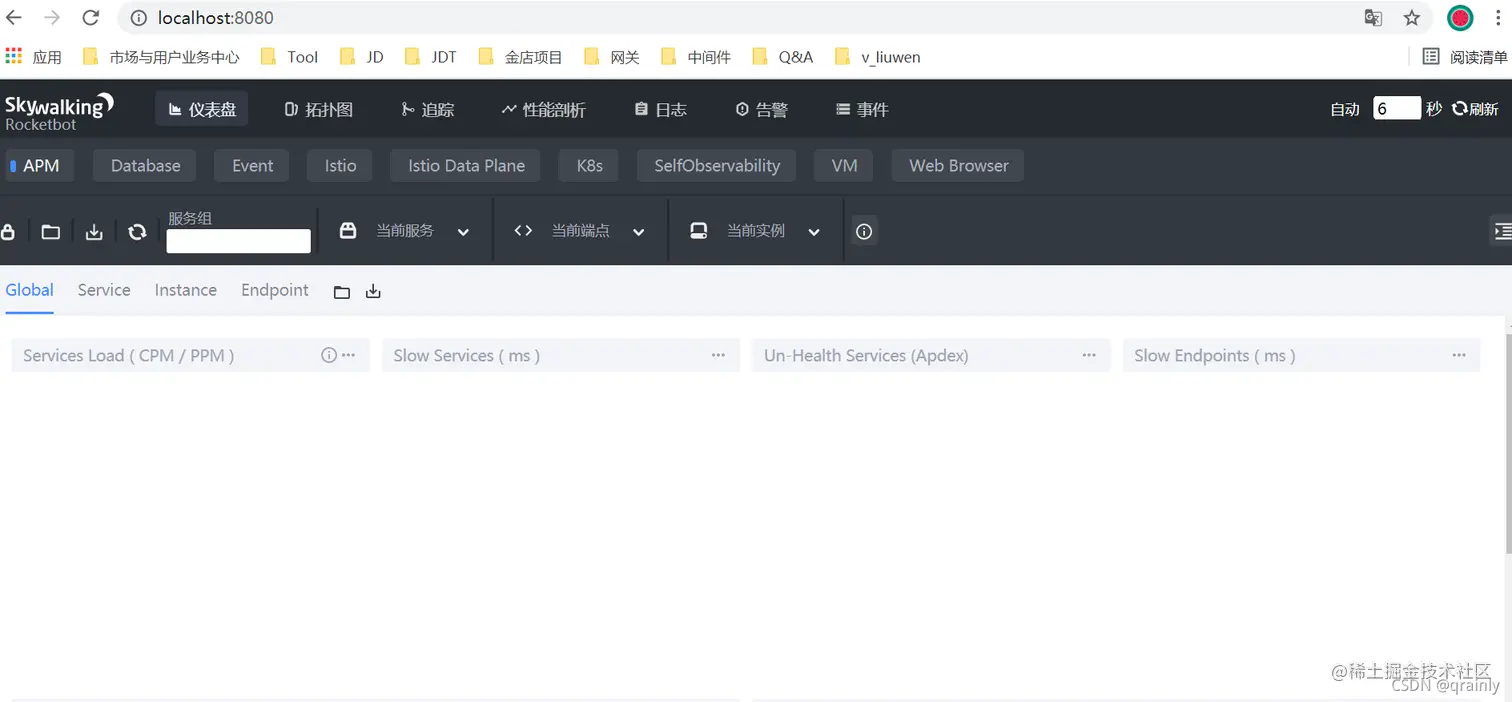The height and width of the screenshot is (702, 1512).
Task: Open the 网关 bookmark folder
Action: [612, 57]
